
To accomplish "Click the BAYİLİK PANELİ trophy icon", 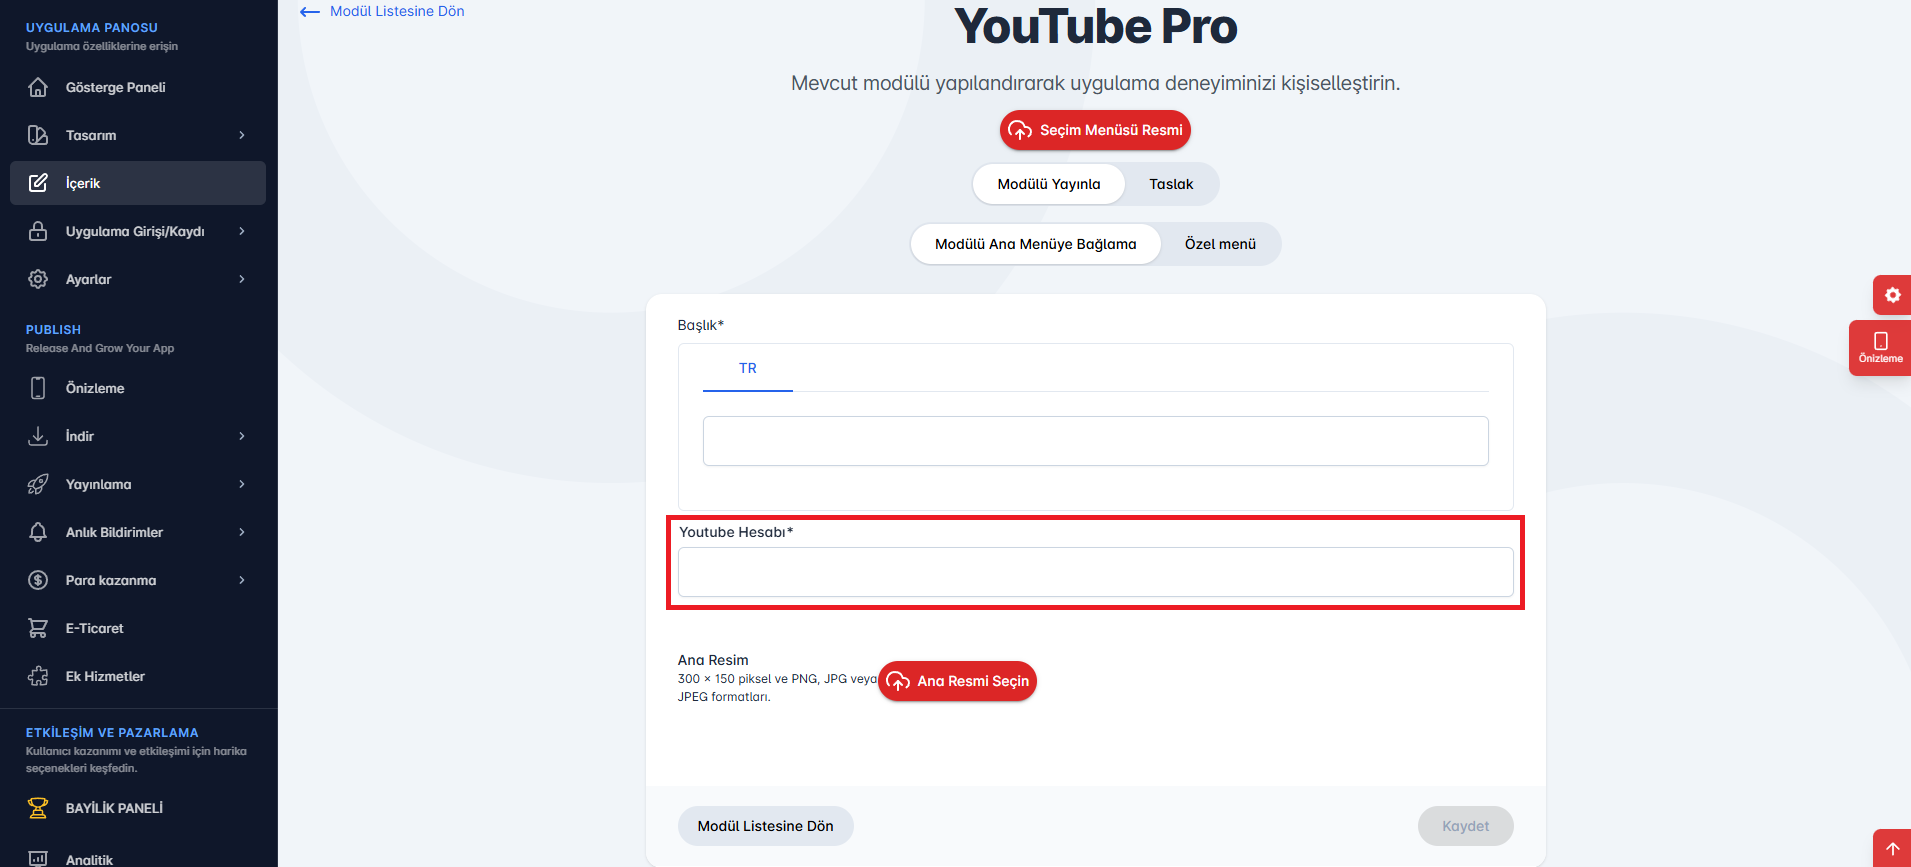I will pos(38,808).
